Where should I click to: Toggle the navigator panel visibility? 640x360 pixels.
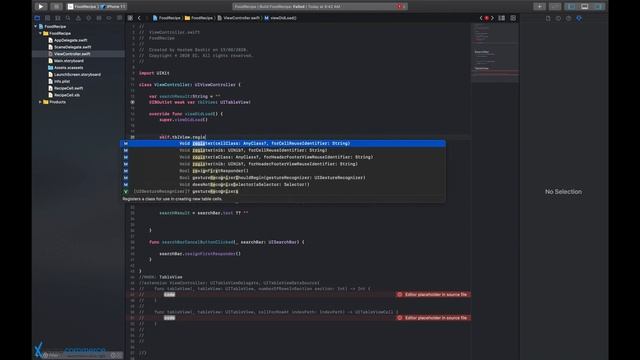(x=571, y=7)
